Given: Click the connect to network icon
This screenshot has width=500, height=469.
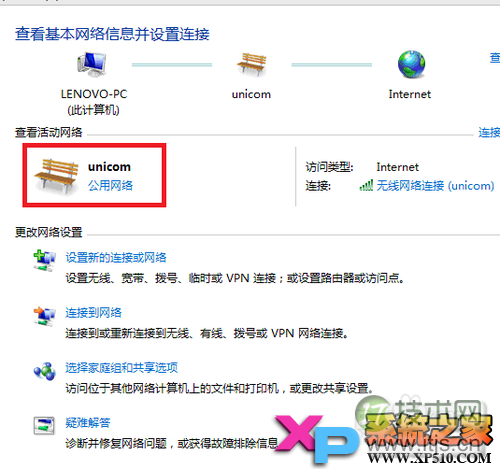Looking at the screenshot, I should click(44, 316).
